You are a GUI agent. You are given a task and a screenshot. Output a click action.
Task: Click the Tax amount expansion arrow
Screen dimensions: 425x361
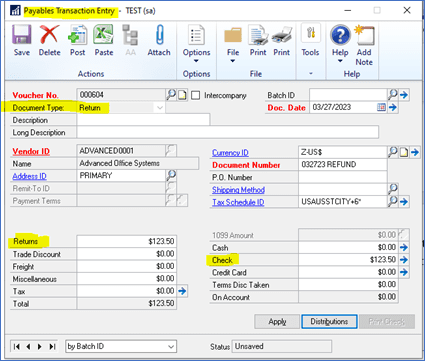pyautogui.click(x=182, y=291)
